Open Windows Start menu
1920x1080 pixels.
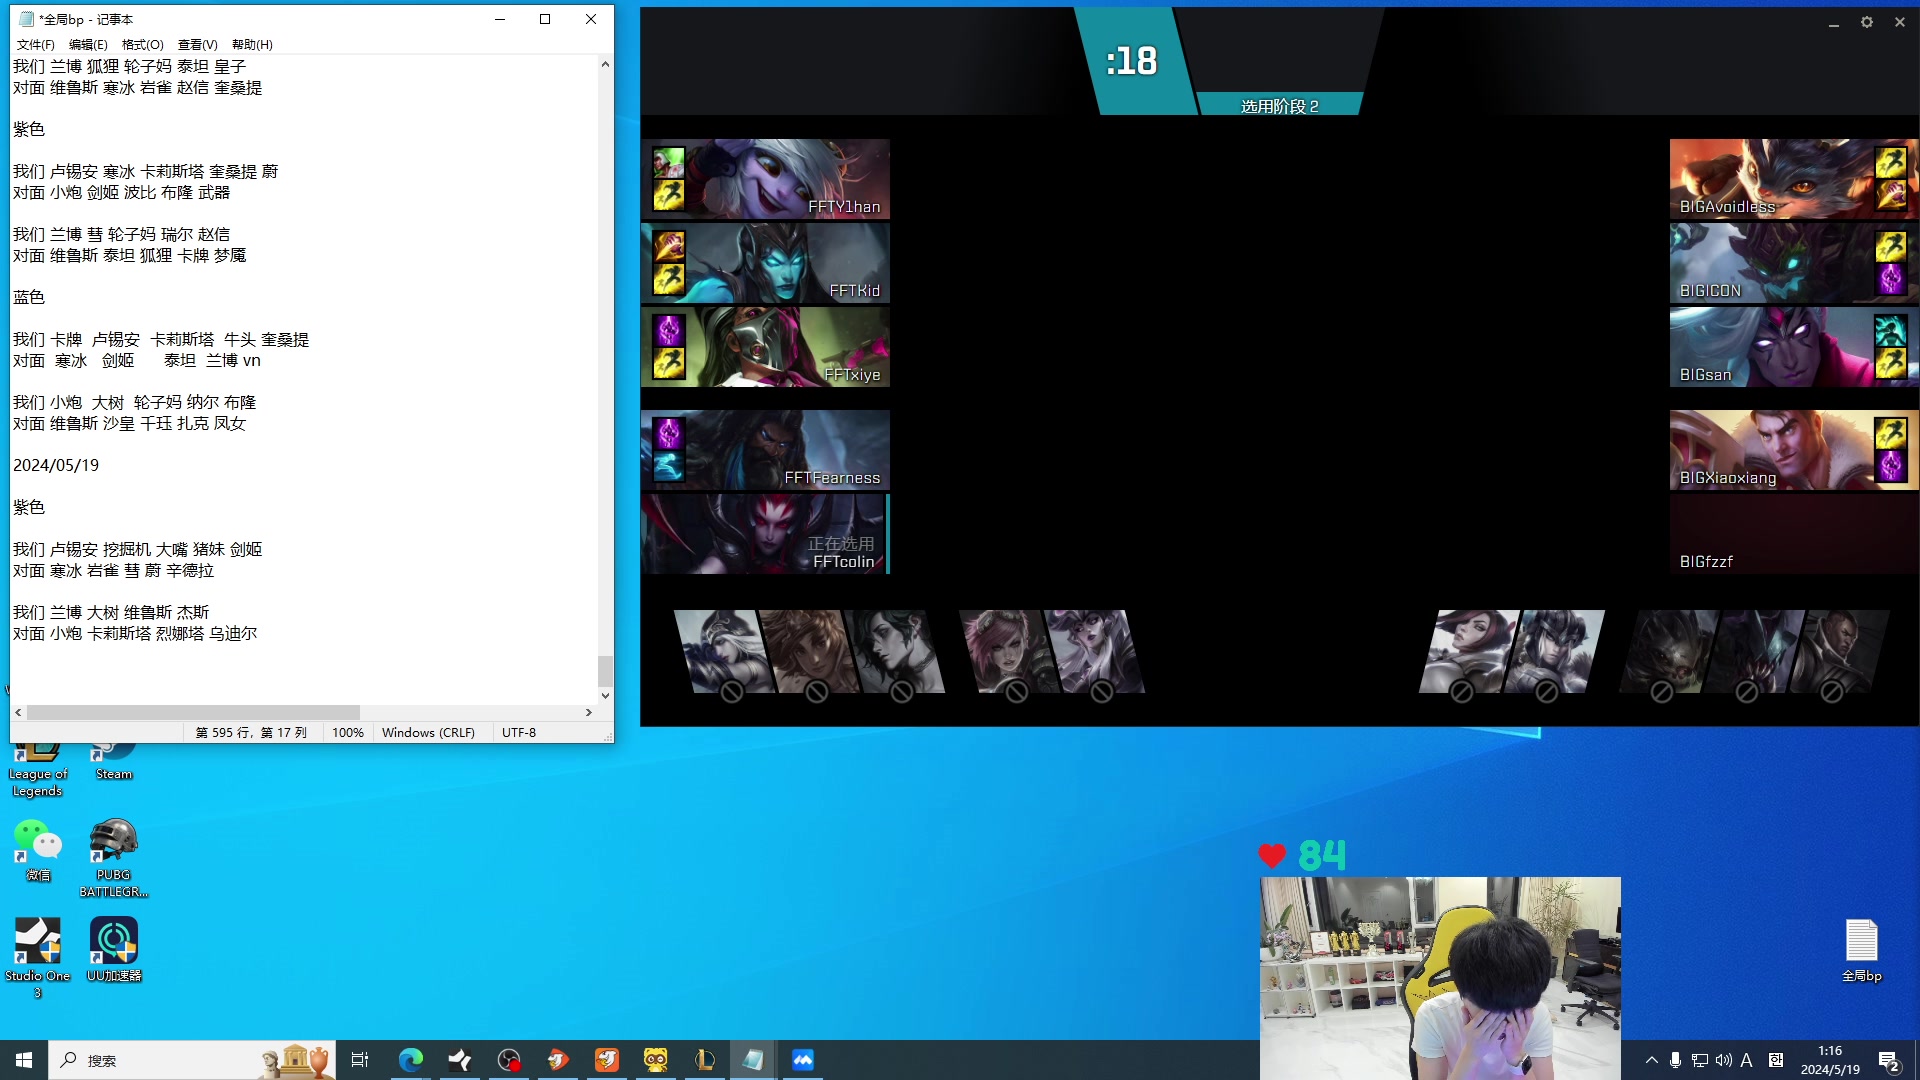(24, 1060)
